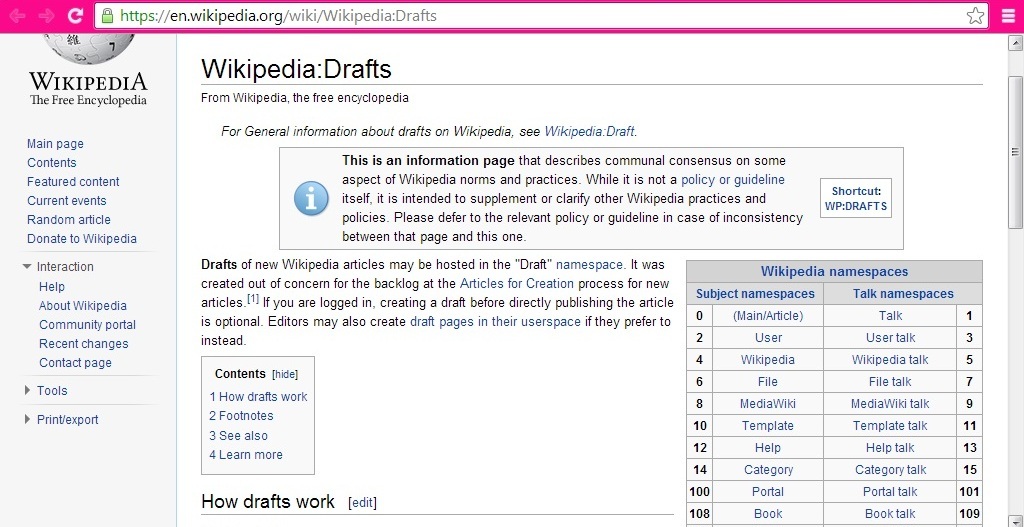This screenshot has width=1024, height=527.
Task: Open the browser hamburger menu
Action: (1008, 16)
